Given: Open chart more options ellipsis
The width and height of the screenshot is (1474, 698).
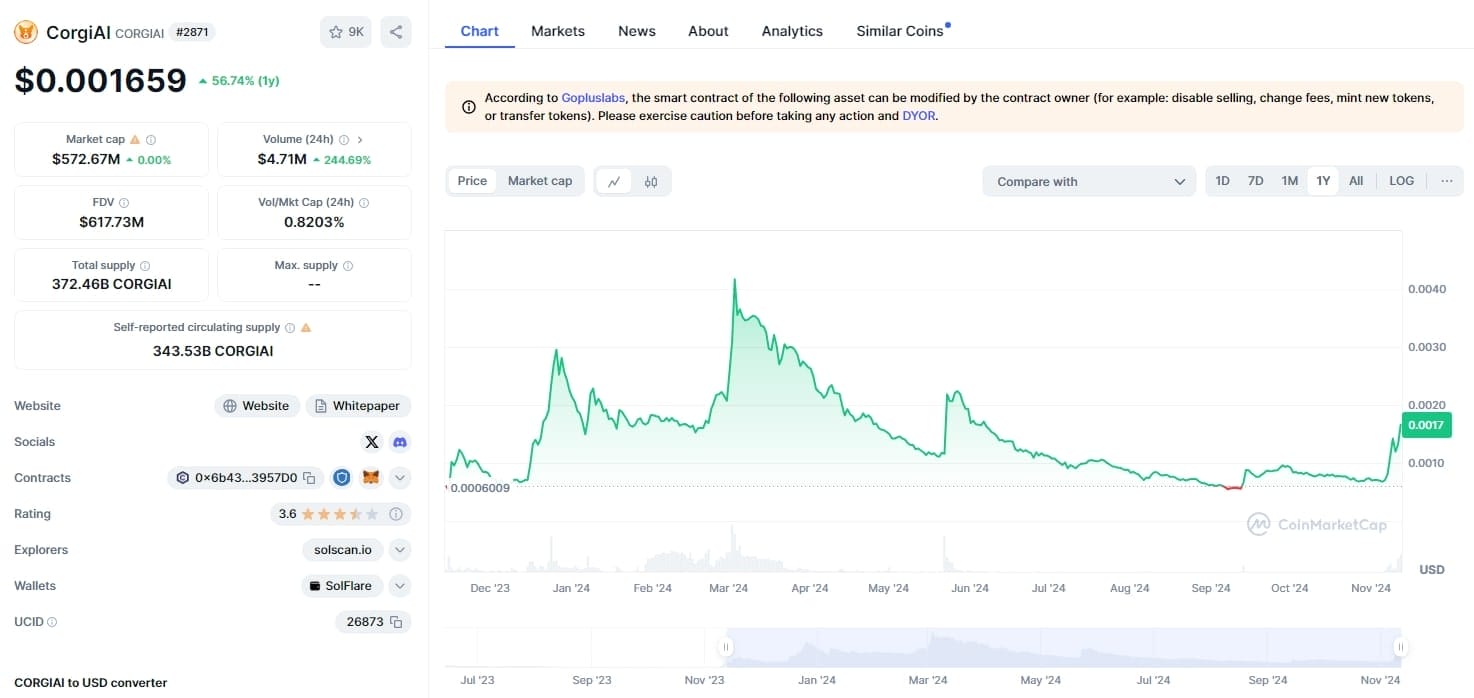Looking at the screenshot, I should point(1447,181).
